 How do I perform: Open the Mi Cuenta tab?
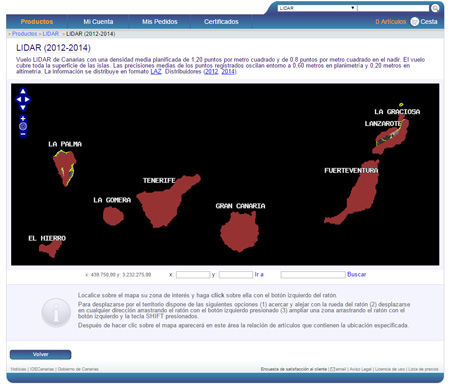click(x=98, y=22)
